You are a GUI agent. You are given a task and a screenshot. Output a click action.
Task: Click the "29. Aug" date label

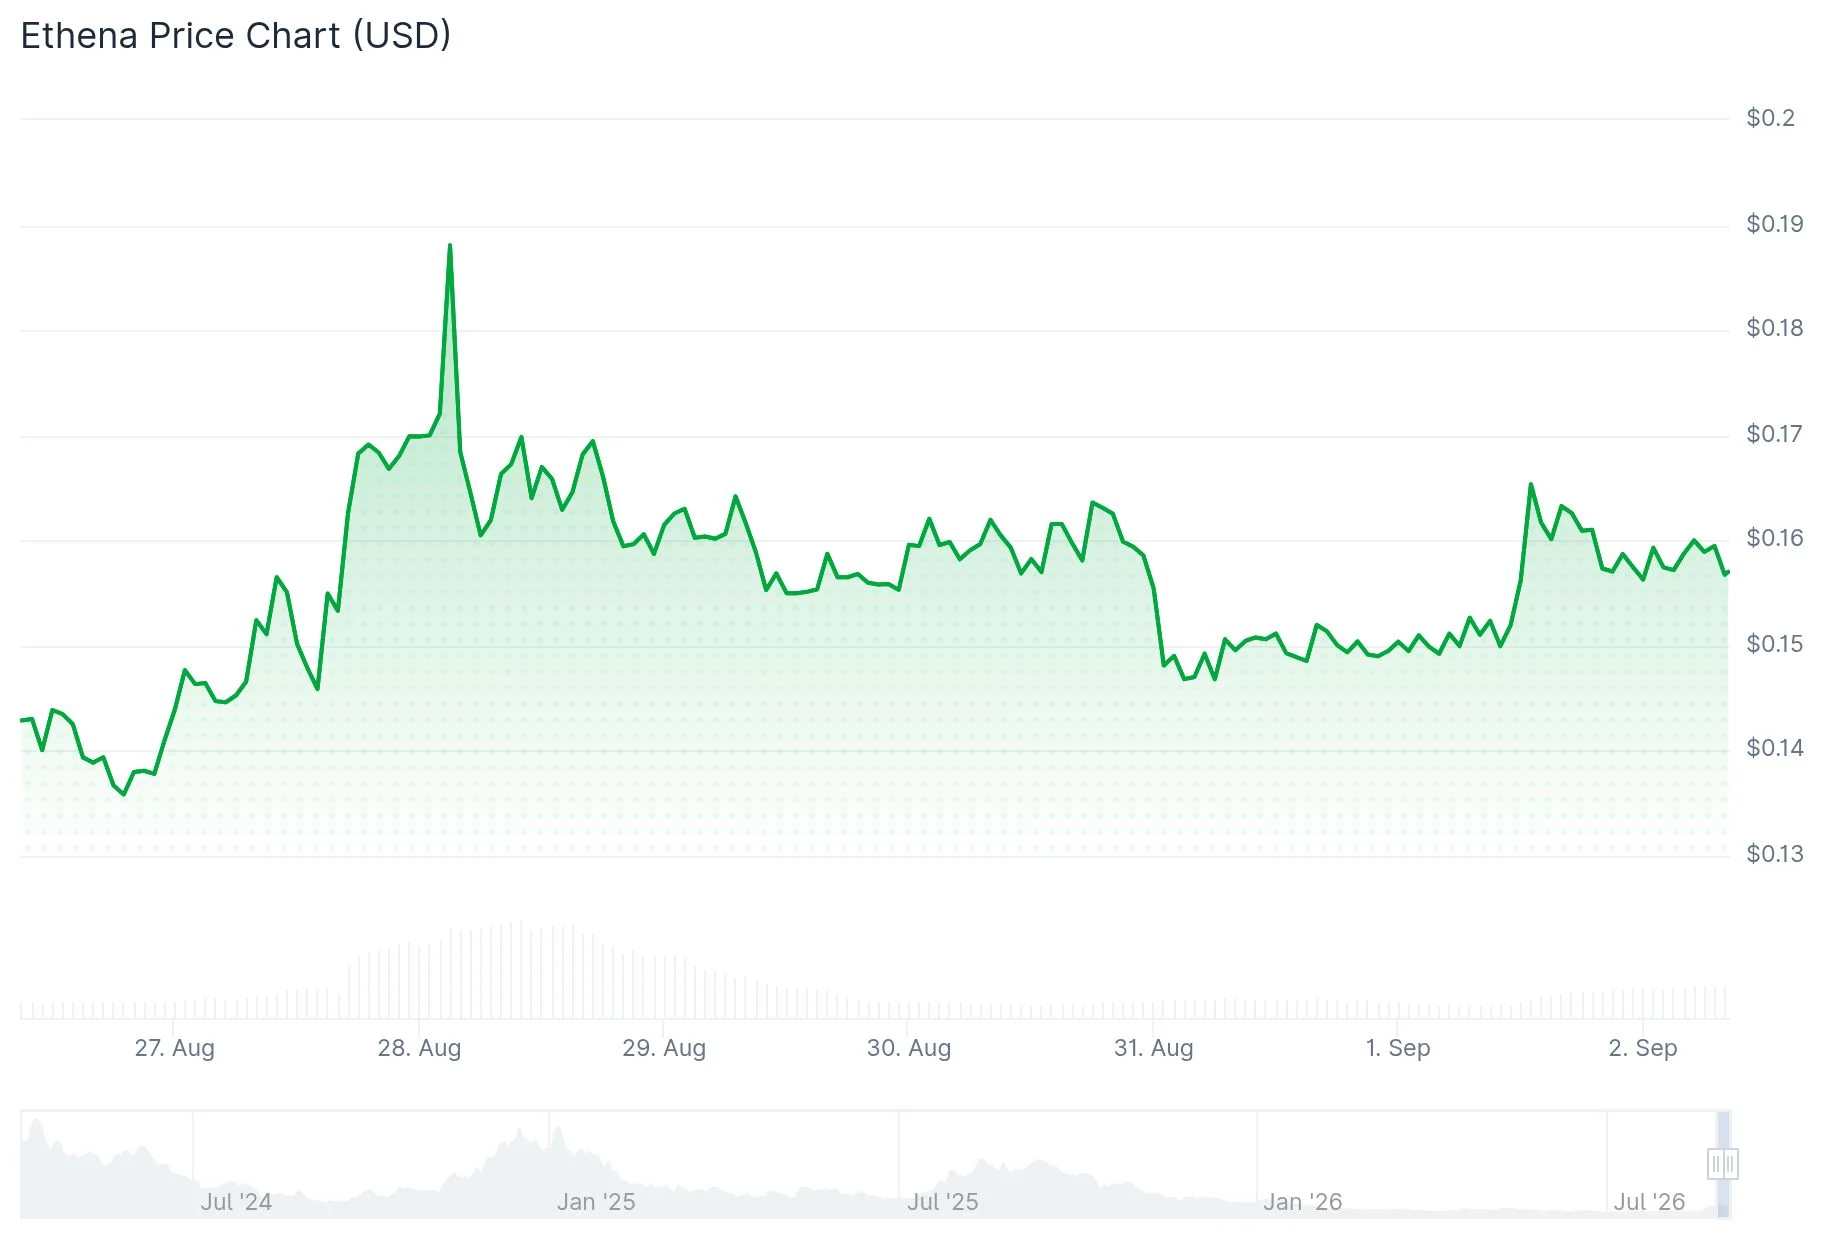click(x=664, y=1048)
